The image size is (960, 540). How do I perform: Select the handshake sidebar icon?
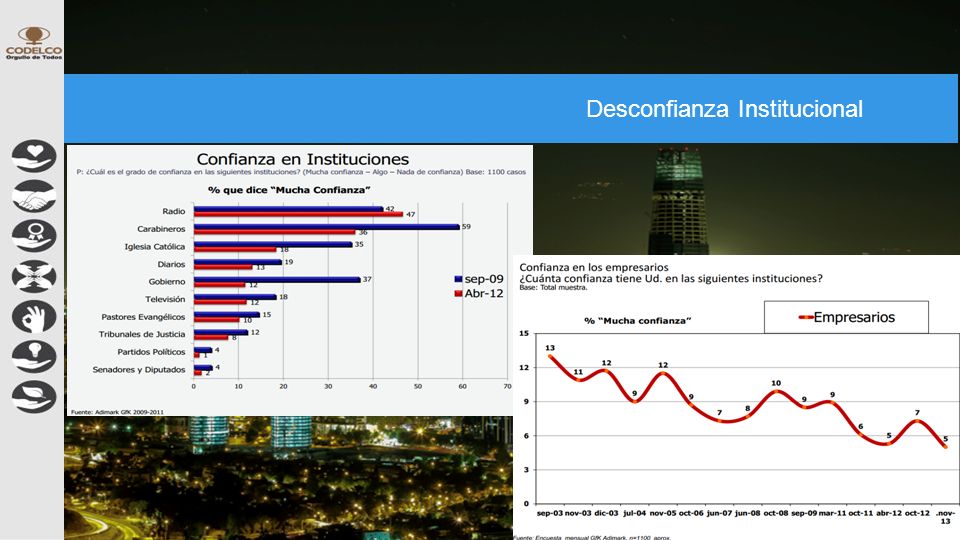coord(34,196)
